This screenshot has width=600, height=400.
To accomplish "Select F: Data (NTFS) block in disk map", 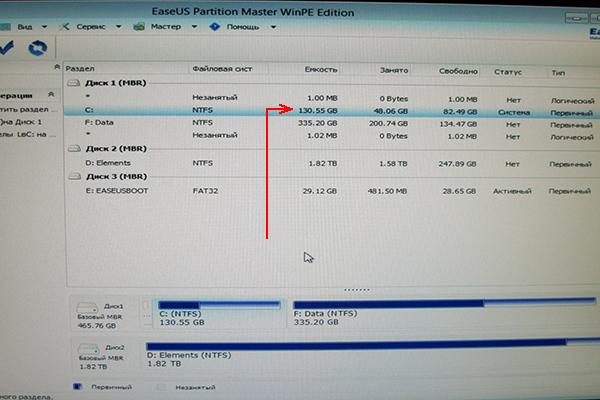I will 444,314.
